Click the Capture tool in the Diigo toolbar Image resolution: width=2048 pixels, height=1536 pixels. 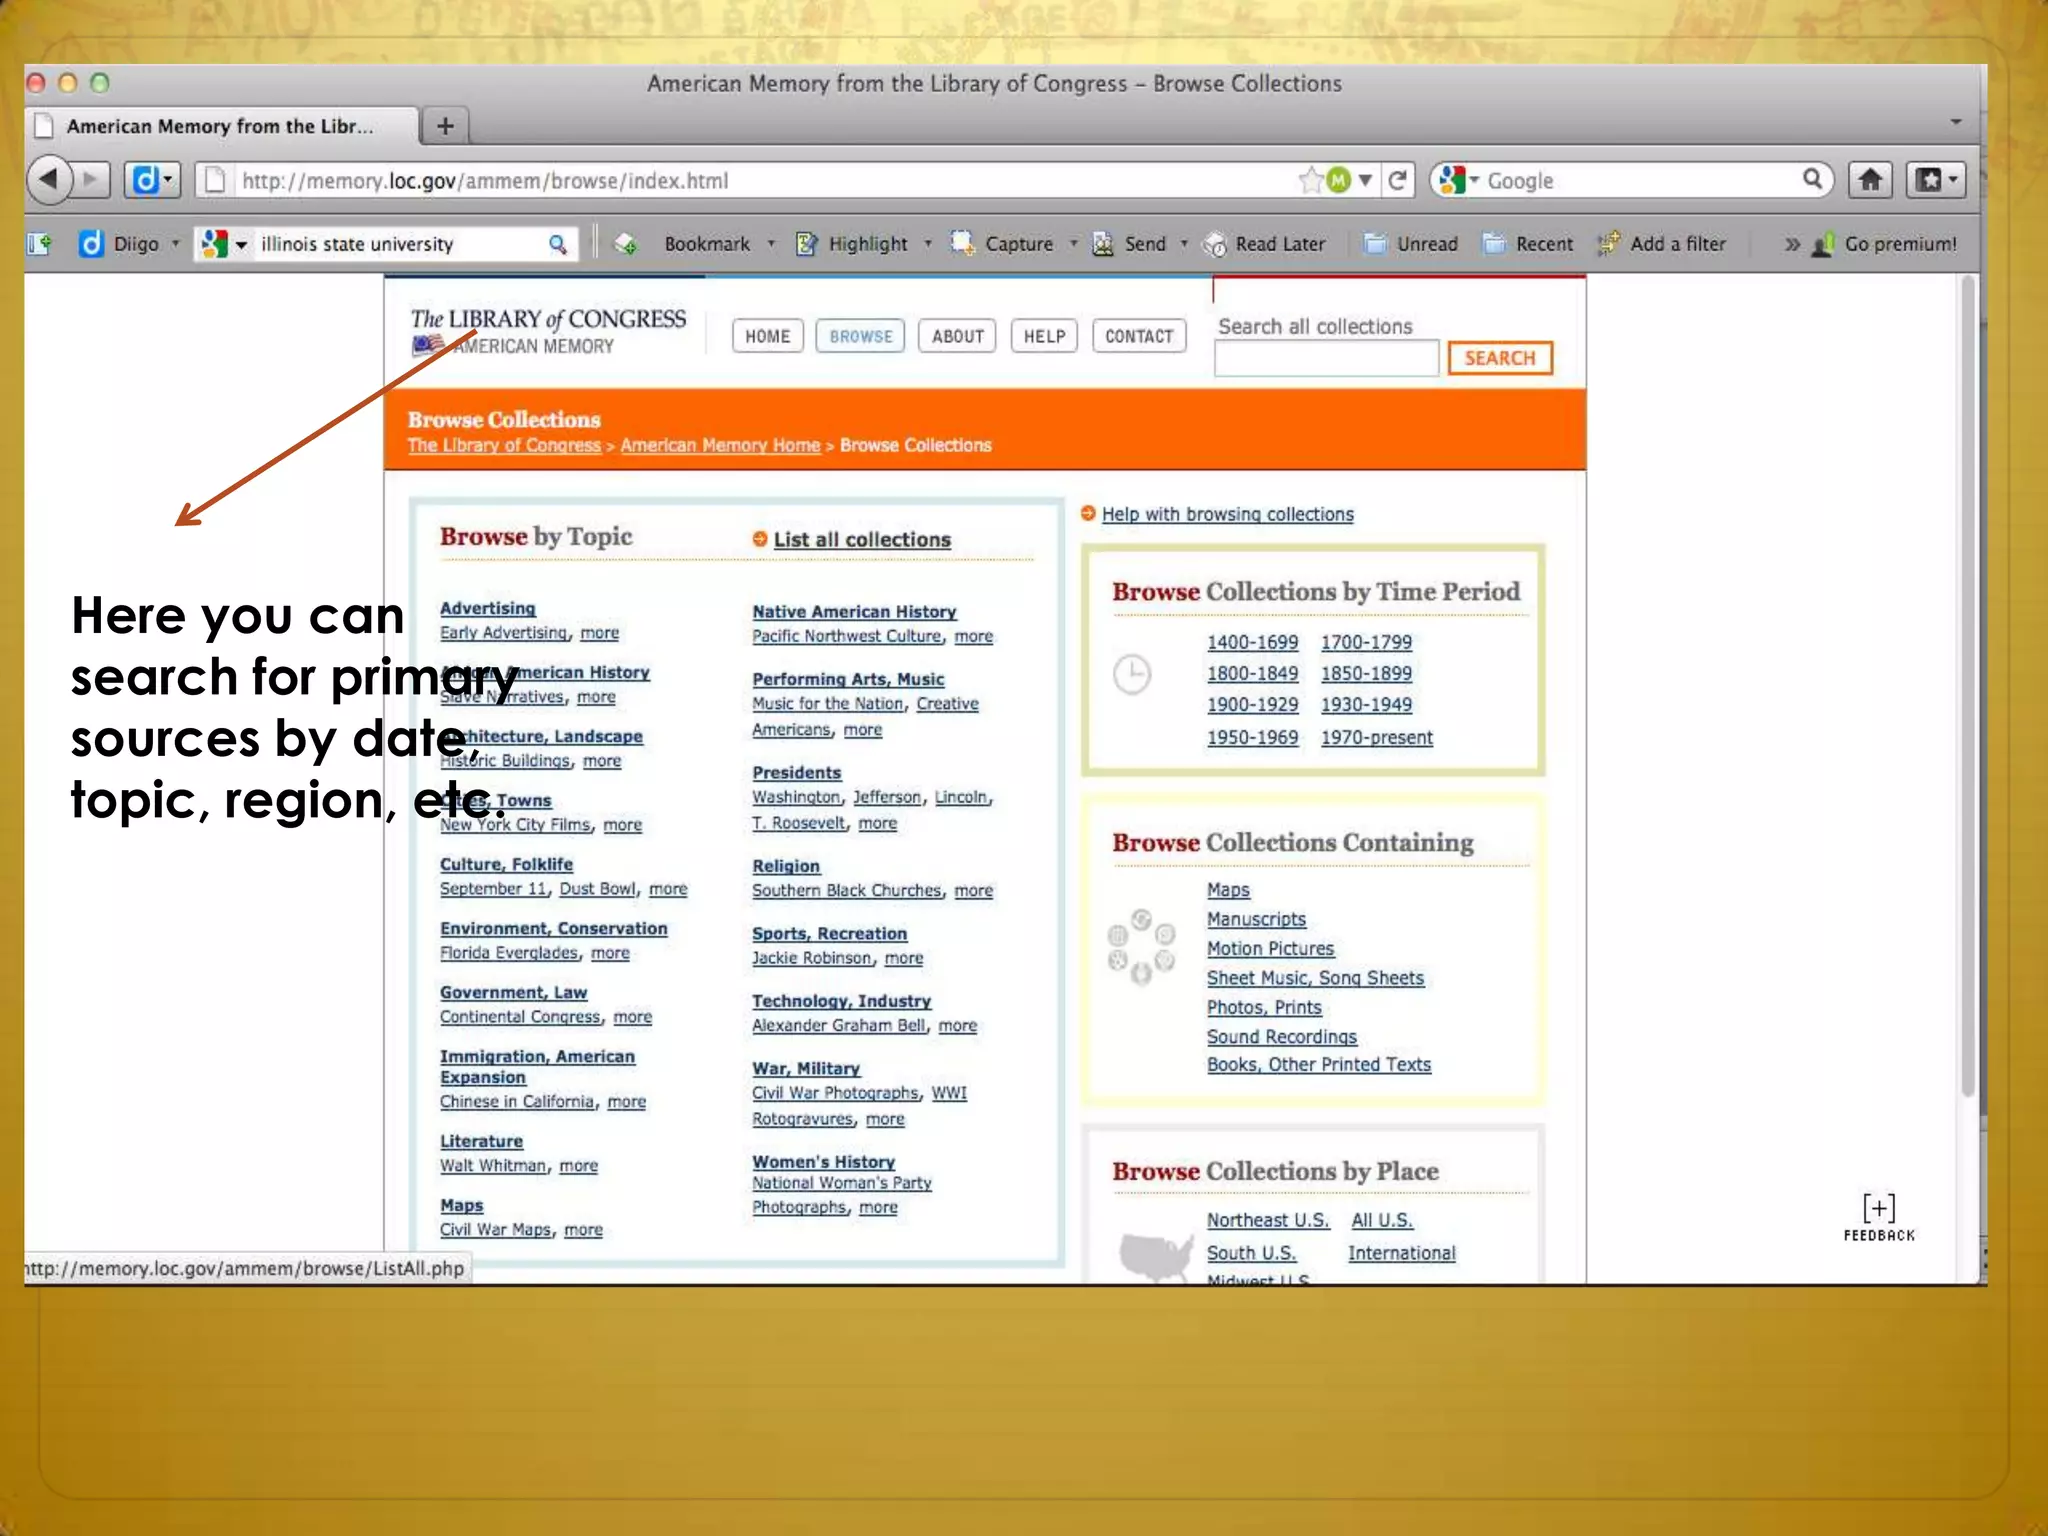1003,244
